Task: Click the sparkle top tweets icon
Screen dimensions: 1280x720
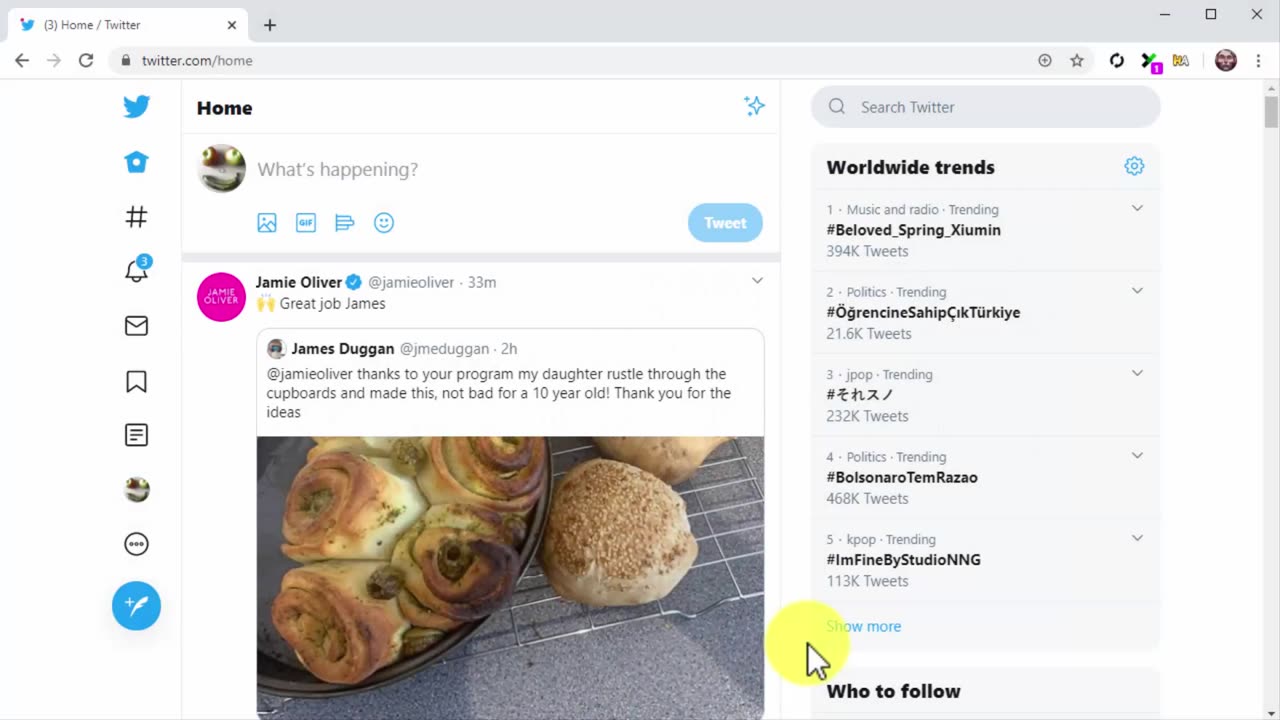Action: (x=754, y=106)
